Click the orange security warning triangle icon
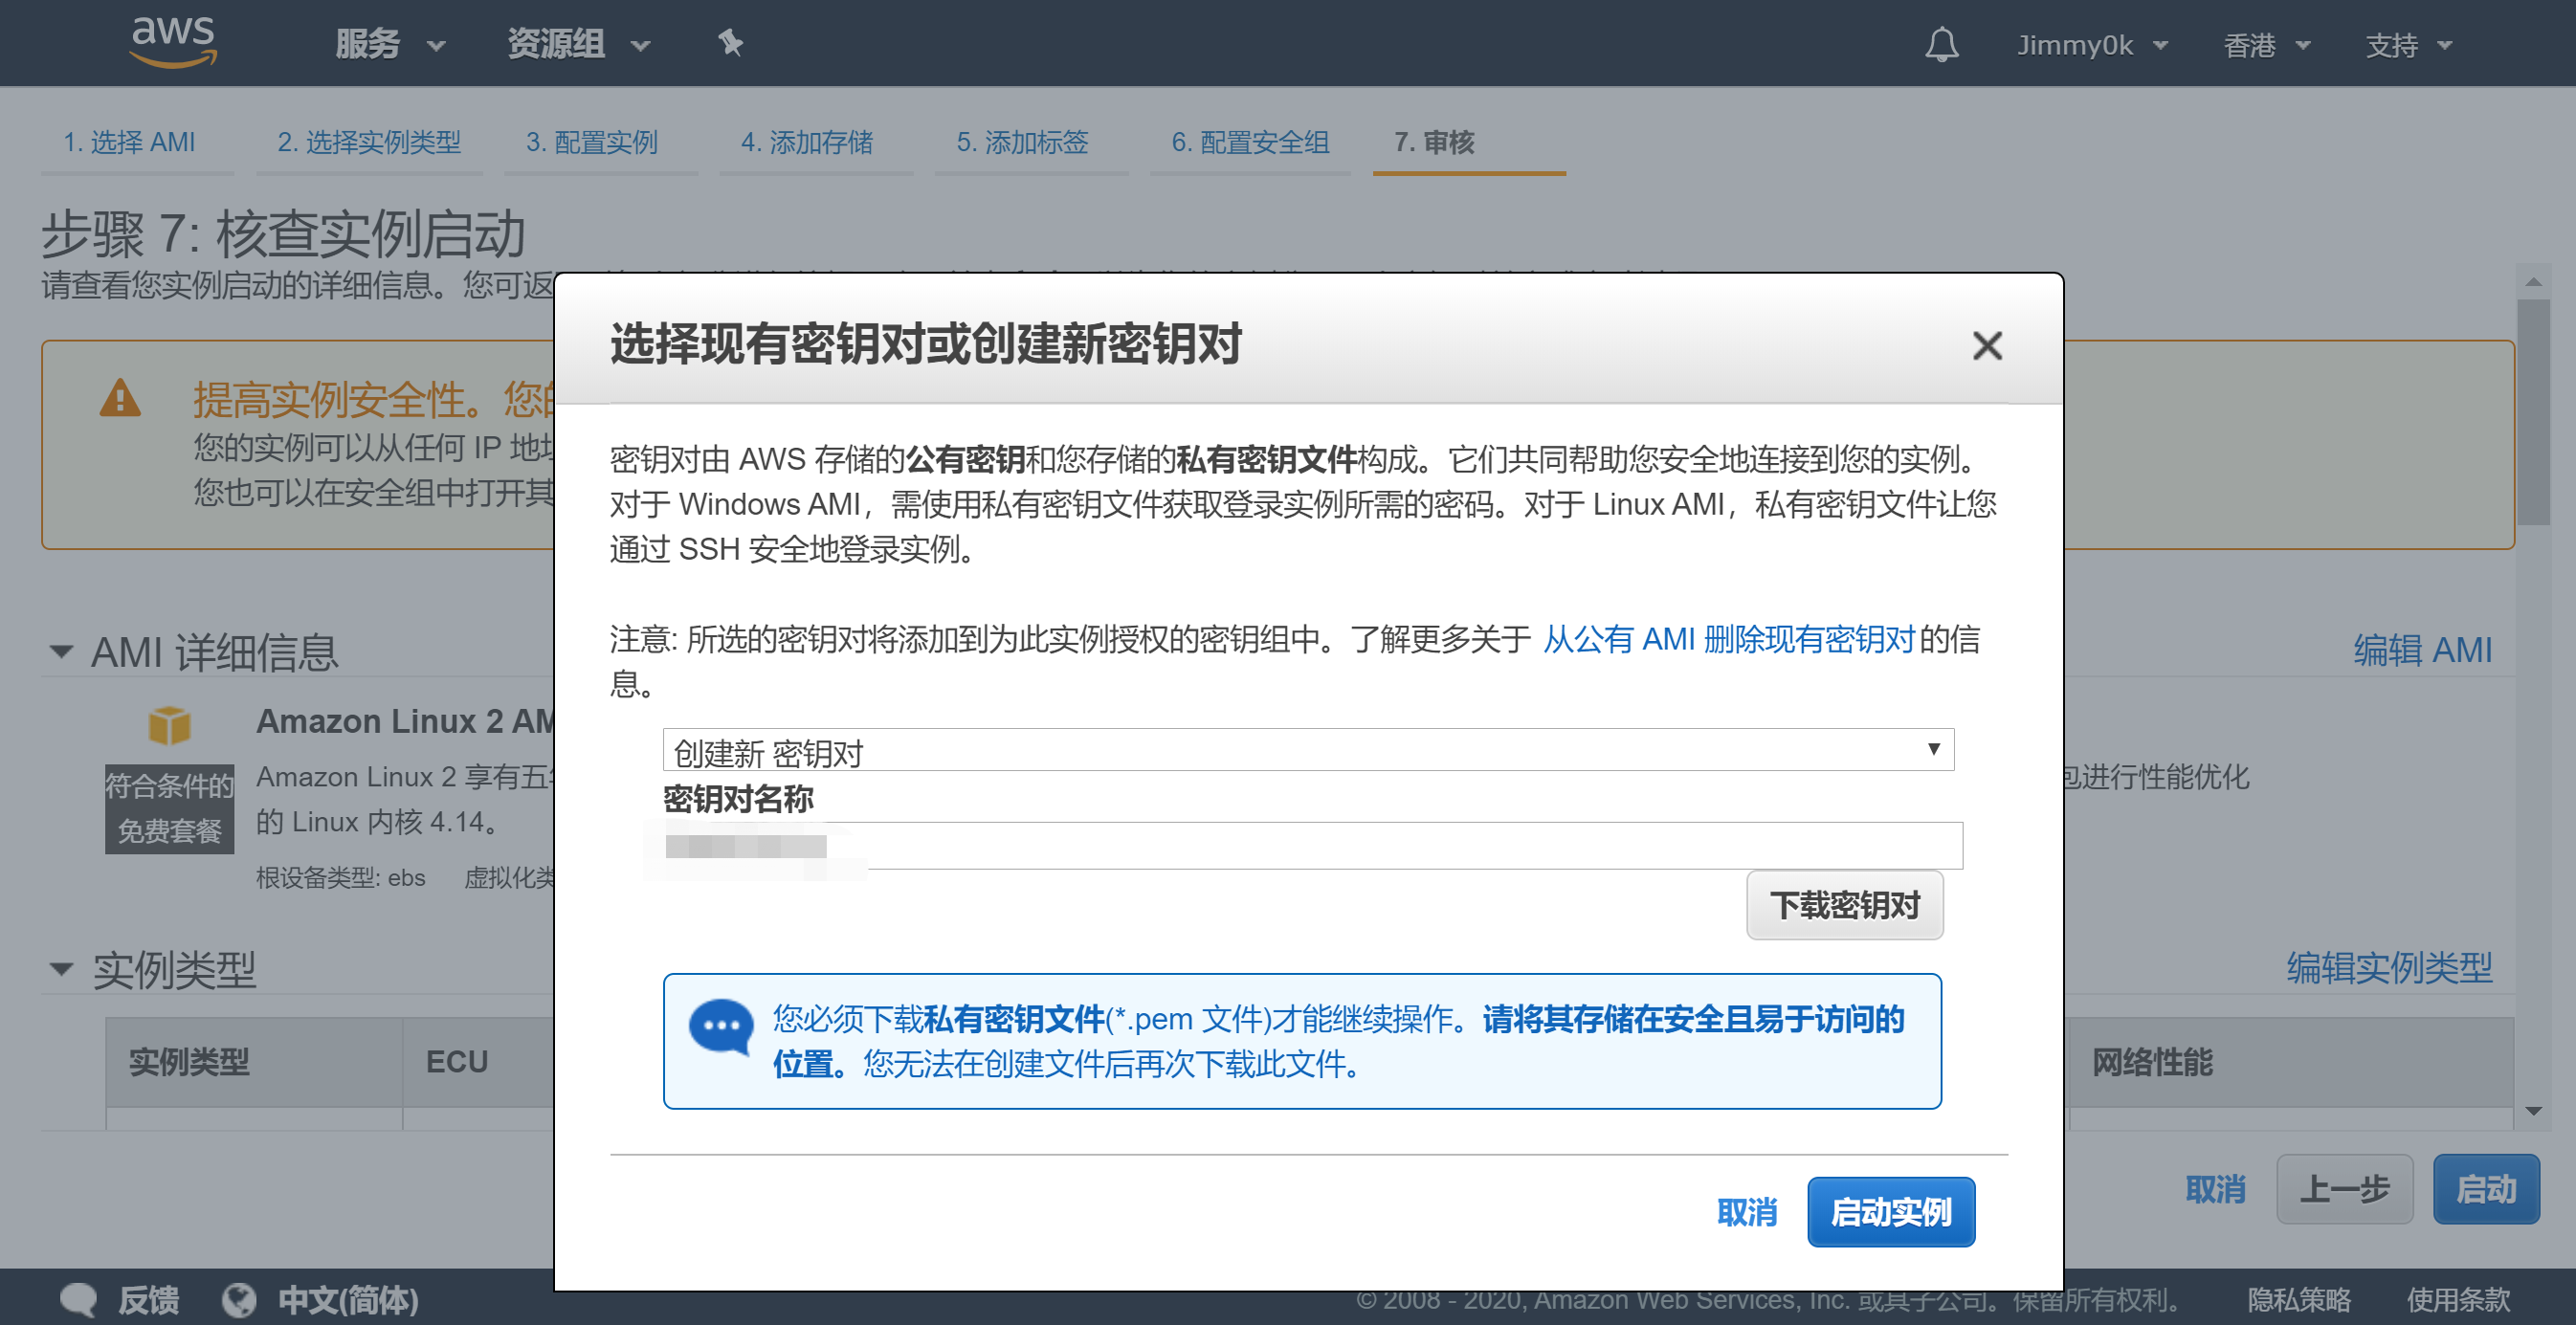The width and height of the screenshot is (2576, 1325). pyautogui.click(x=120, y=398)
